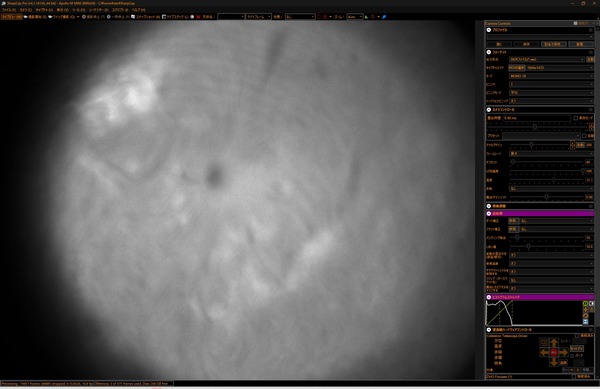Click the analog gain slider handle
The width and height of the screenshot is (600, 389).
tap(531, 145)
